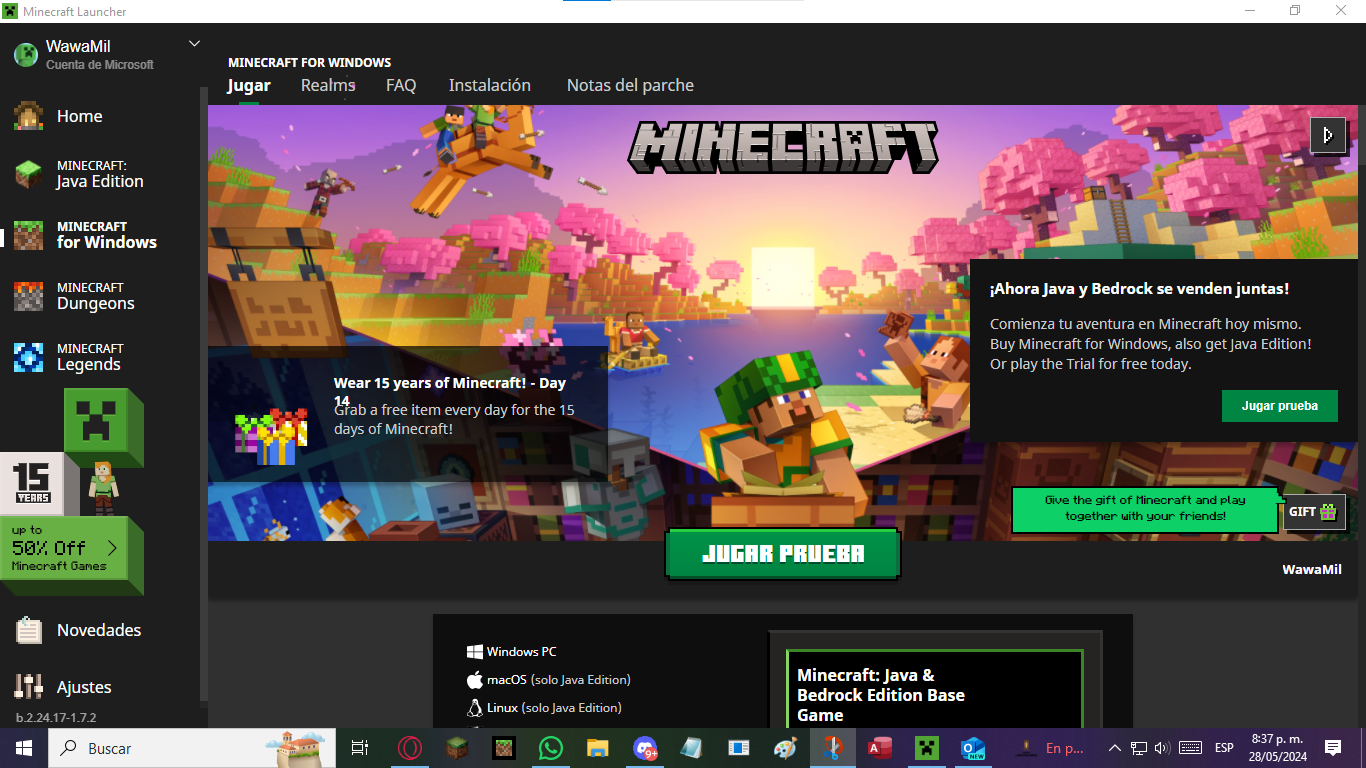
Task: Open Novedades clipboard icon
Action: (x=28, y=630)
